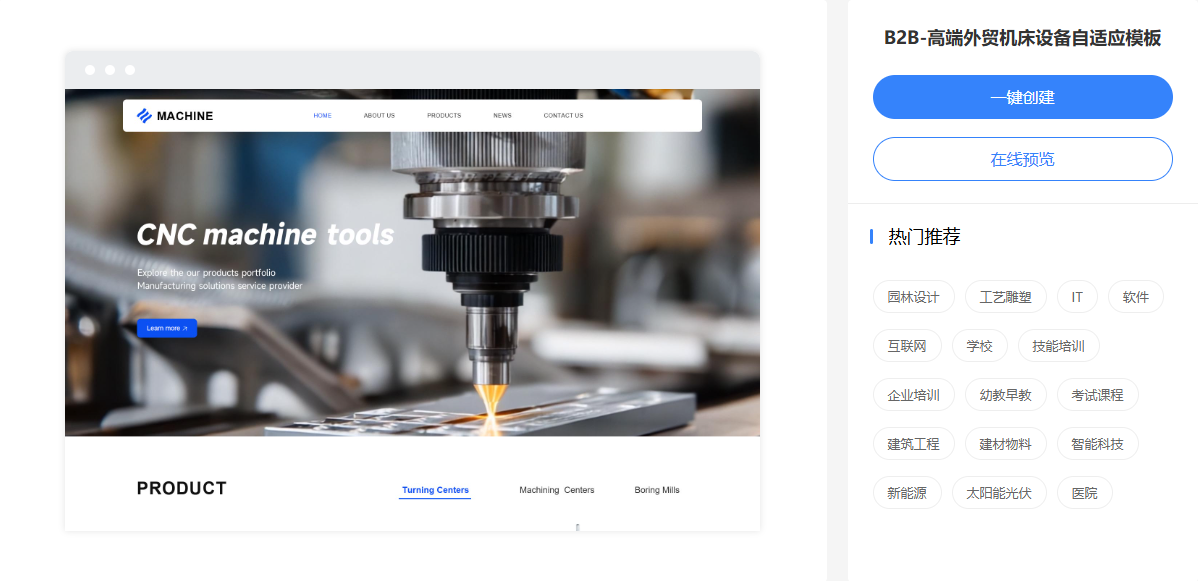Click the MACHINE logo icon
The height and width of the screenshot is (581, 1198).
point(144,116)
